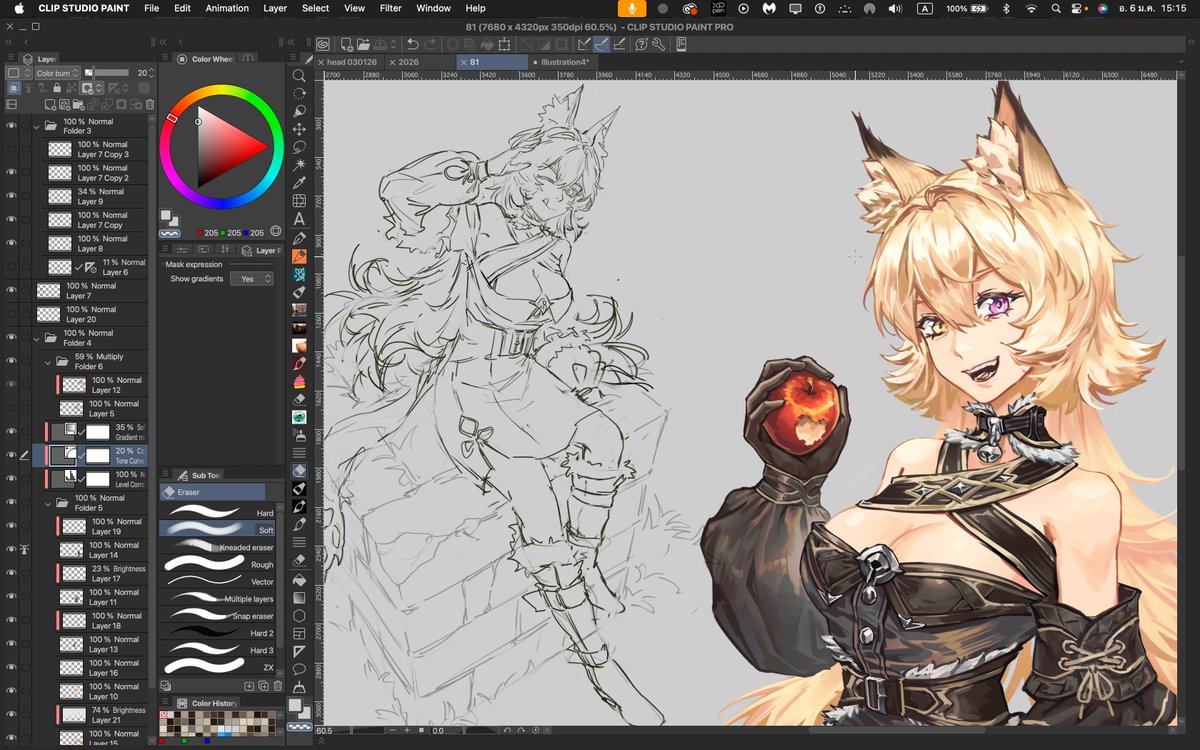The width and height of the screenshot is (1200, 750).
Task: Select the highlighted orange Pen tool
Action: click(299, 256)
